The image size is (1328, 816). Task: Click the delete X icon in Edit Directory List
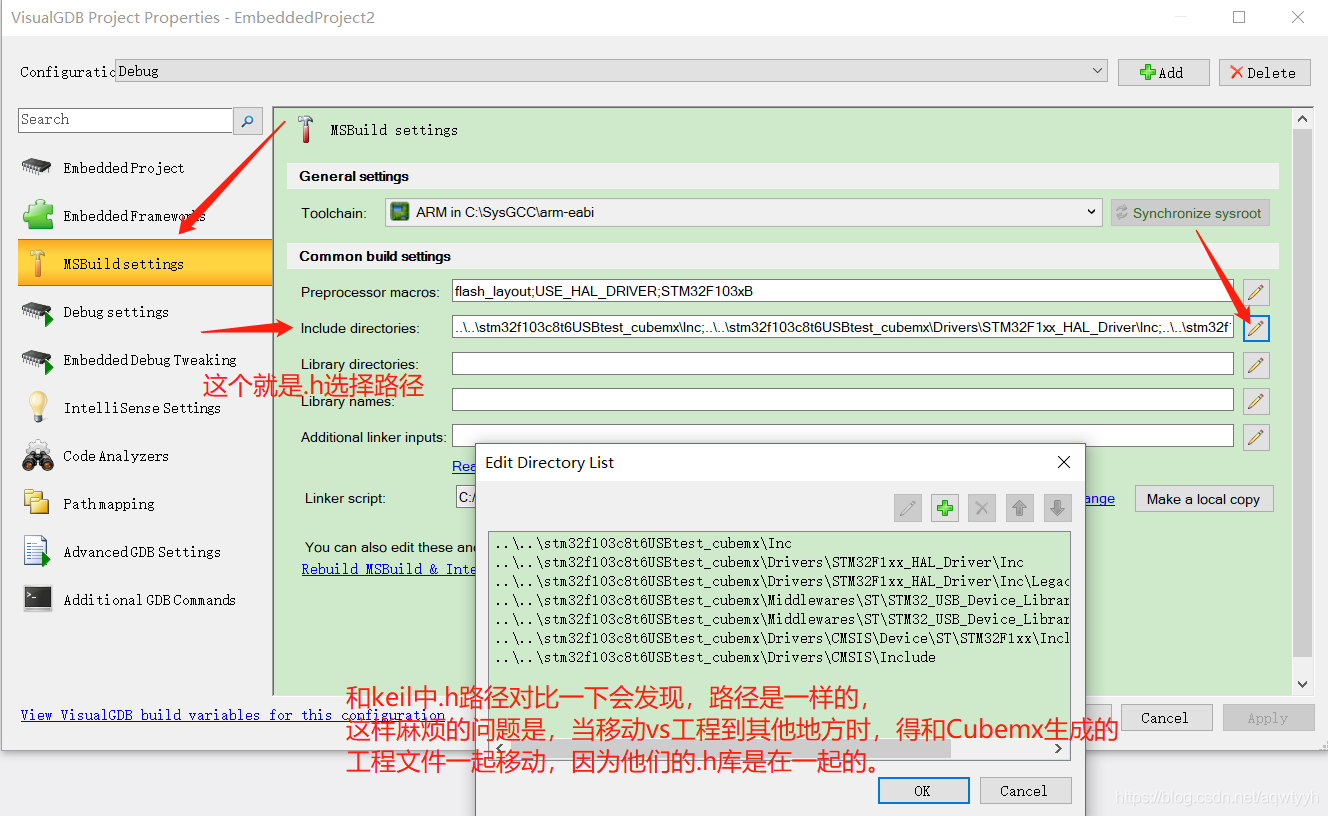click(982, 508)
